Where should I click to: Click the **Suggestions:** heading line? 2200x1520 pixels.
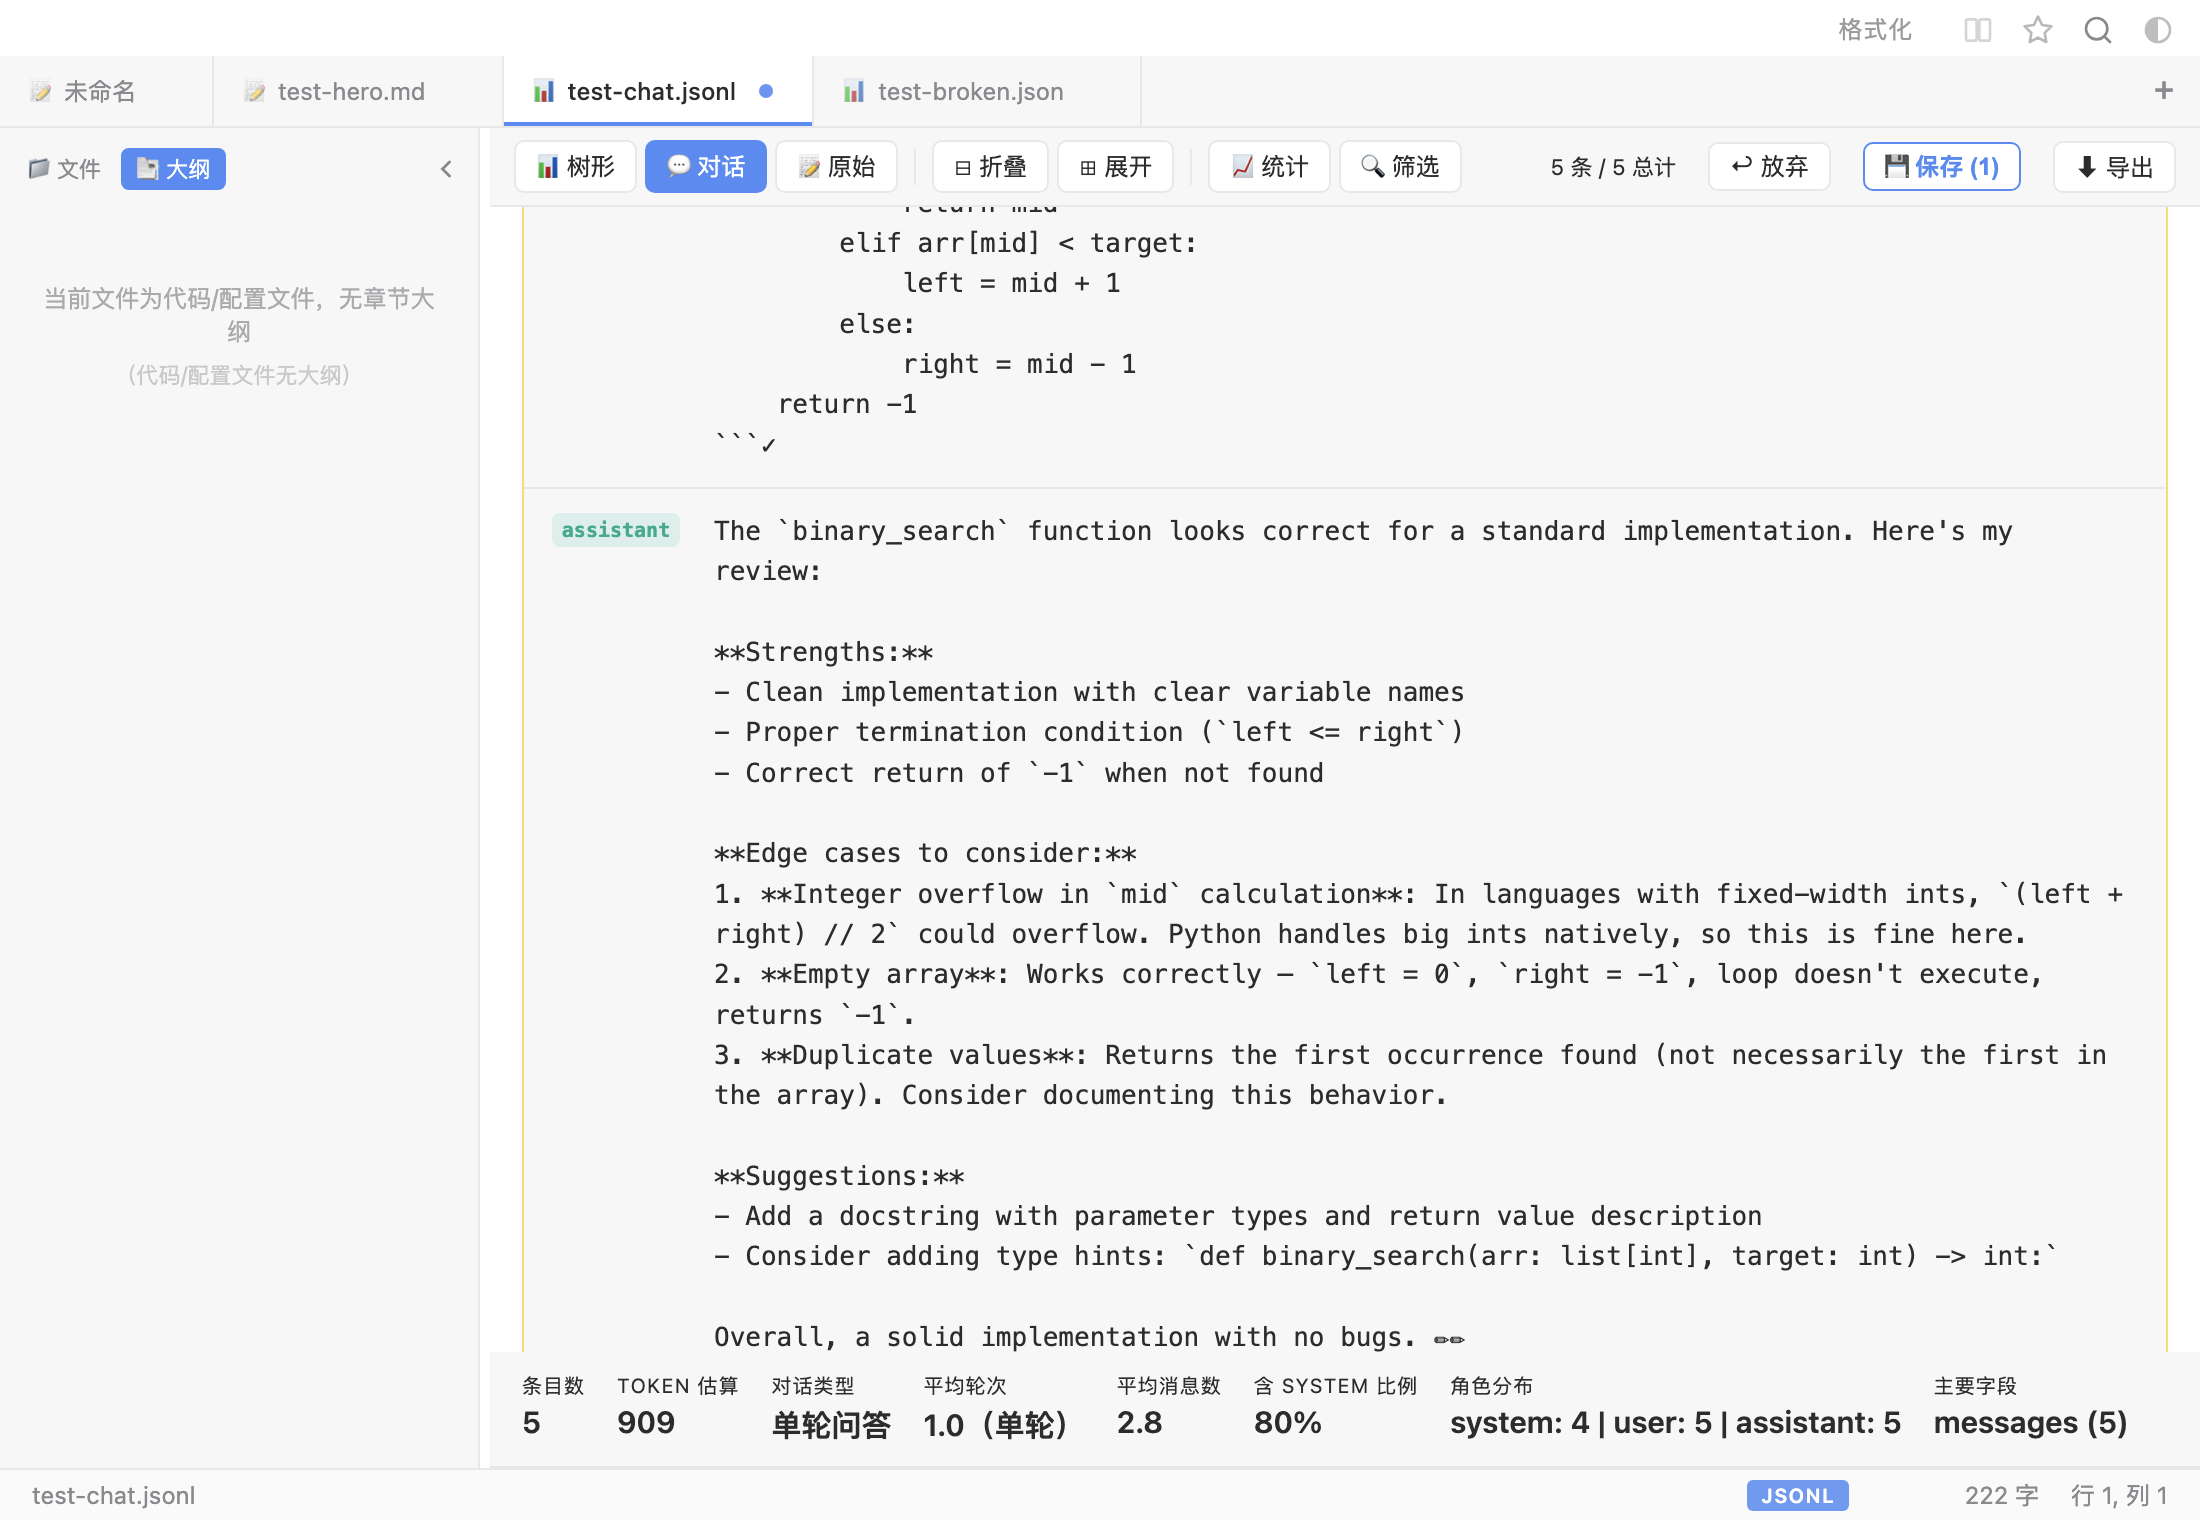(x=839, y=1176)
